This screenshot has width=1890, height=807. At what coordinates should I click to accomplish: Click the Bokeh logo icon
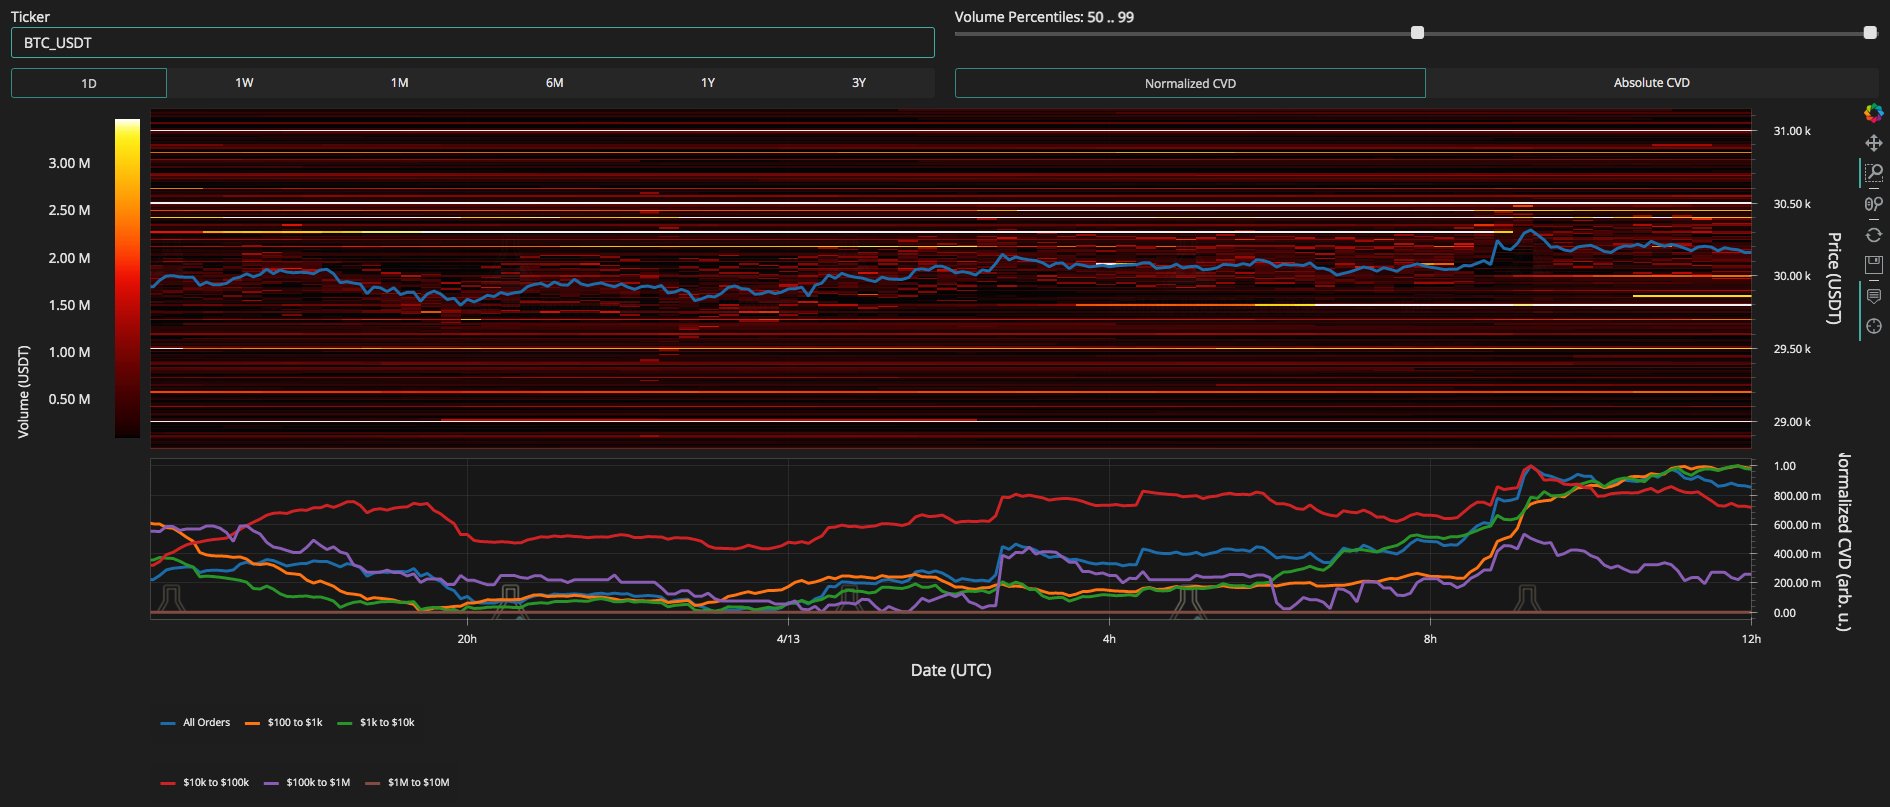(x=1873, y=113)
